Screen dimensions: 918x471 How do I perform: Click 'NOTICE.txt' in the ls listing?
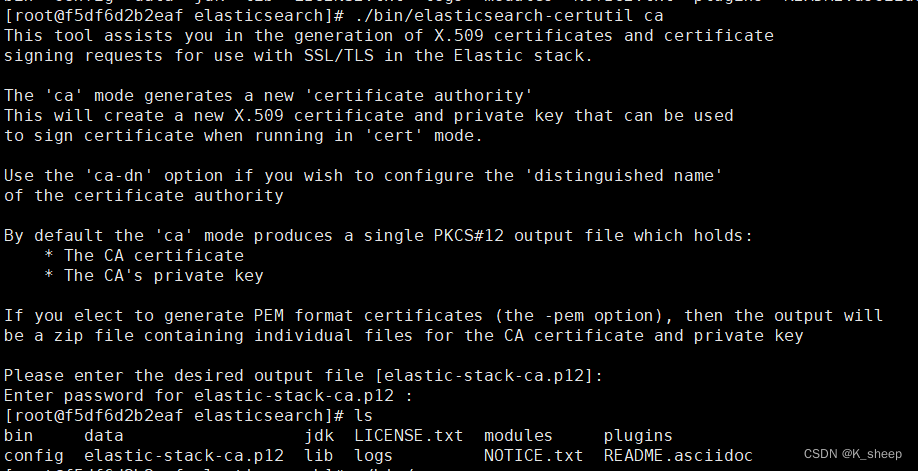click(533, 456)
